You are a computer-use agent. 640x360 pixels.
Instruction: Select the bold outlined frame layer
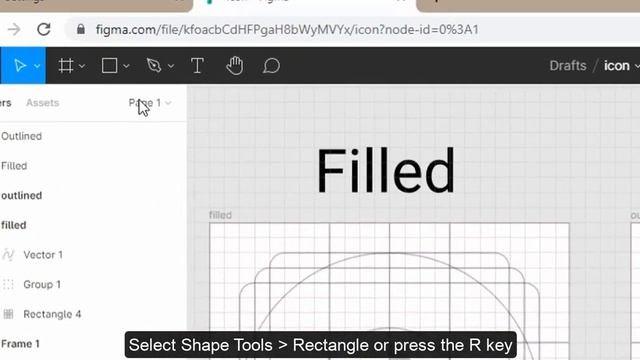click(21, 196)
